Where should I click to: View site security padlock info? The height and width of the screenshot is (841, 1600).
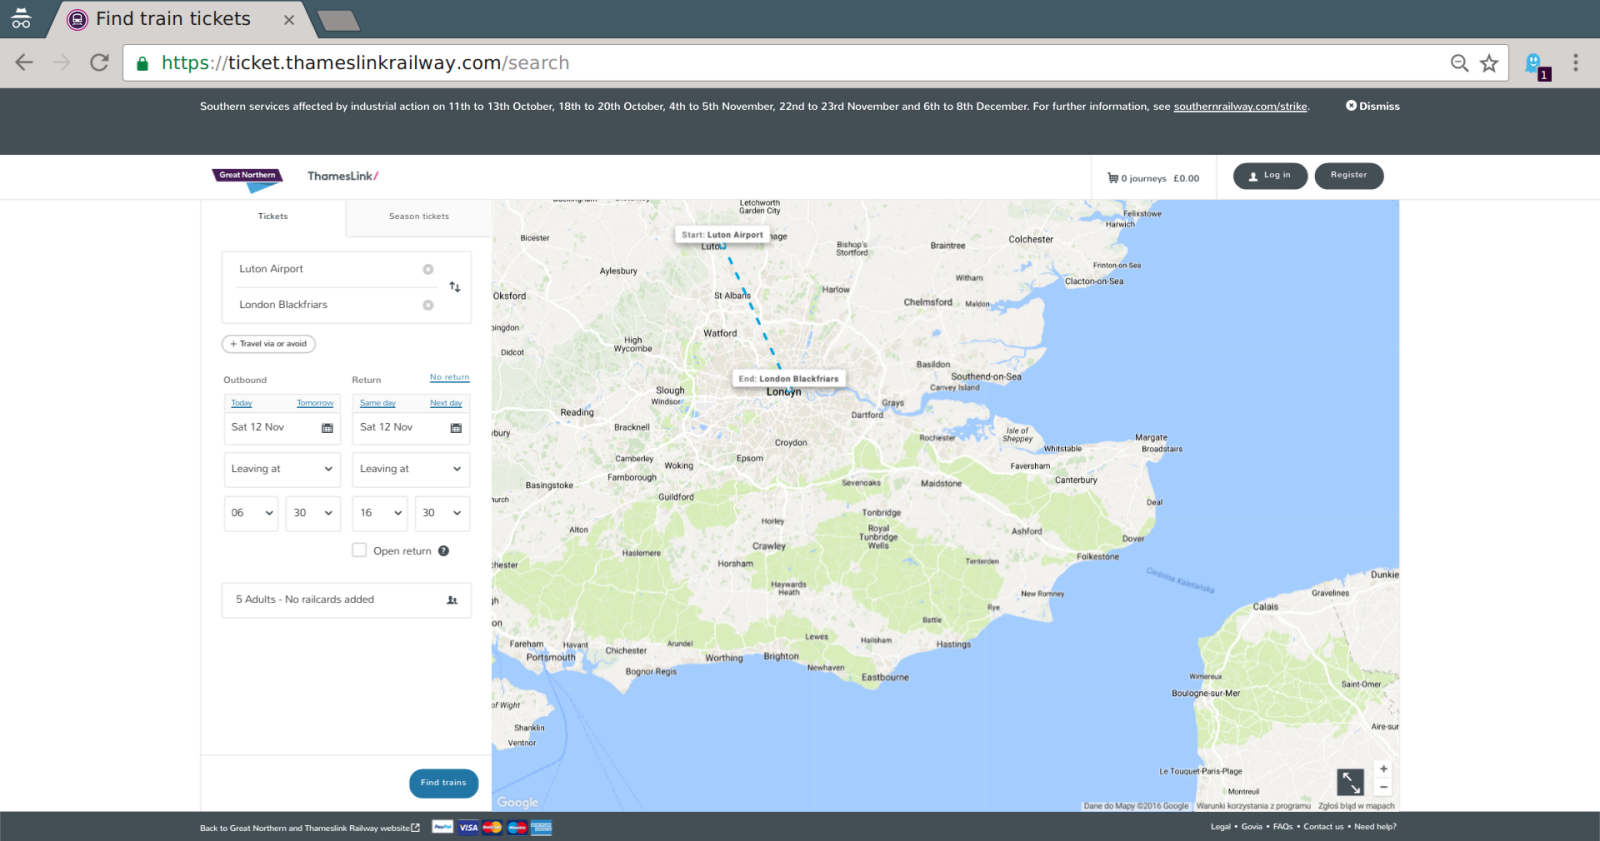(142, 63)
